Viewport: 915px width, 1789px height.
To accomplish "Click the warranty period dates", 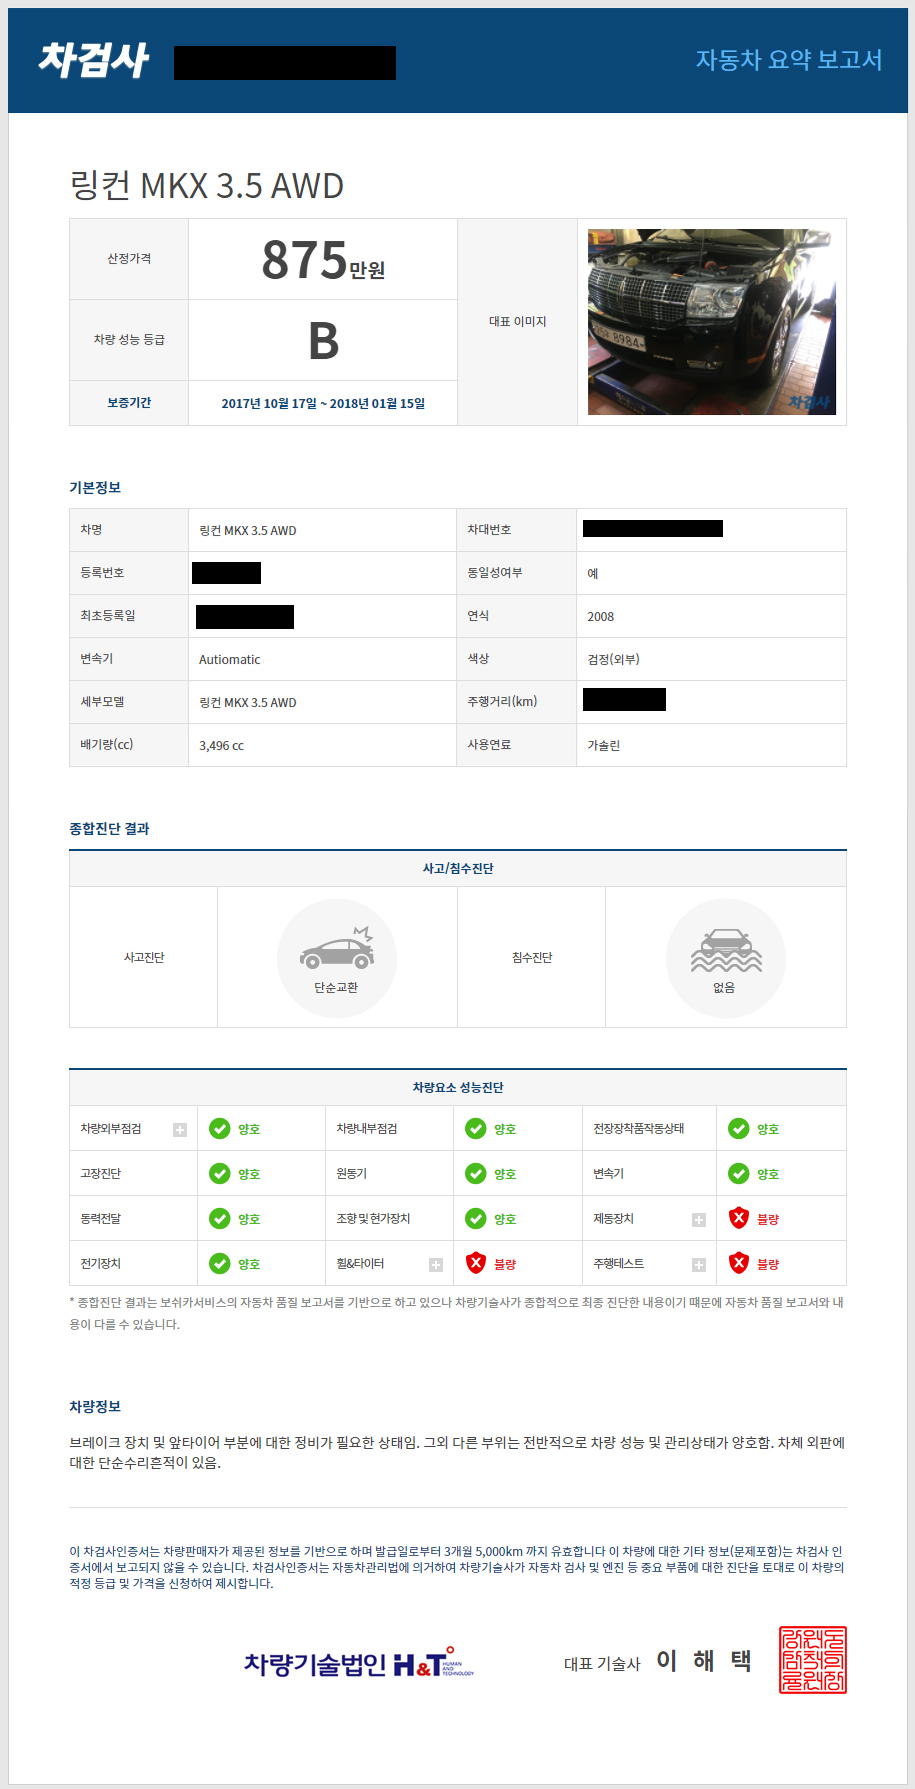I will click(x=323, y=403).
